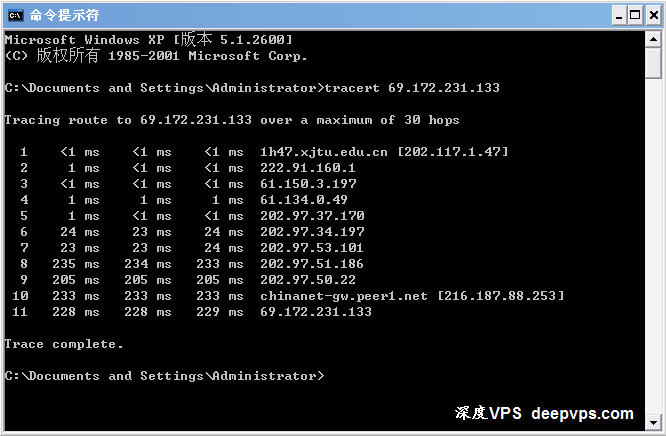Click the IP 222.91.160.1 in hop 2
This screenshot has height=436, width=666.
click(x=308, y=168)
